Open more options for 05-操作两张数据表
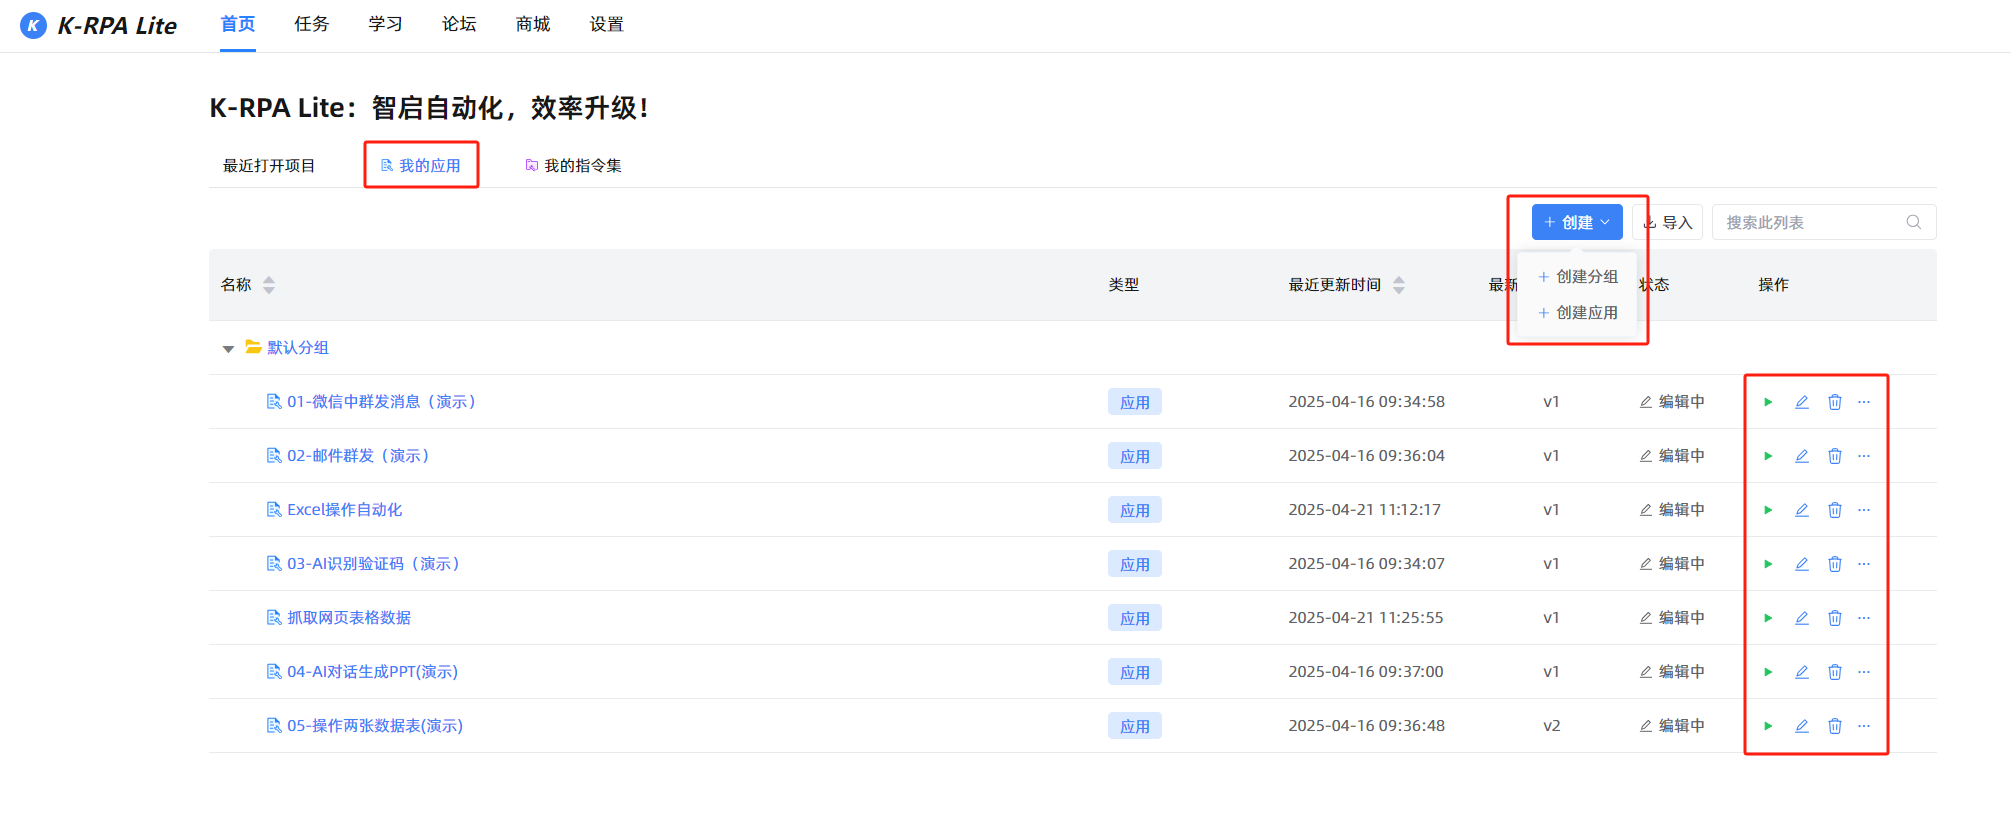 1864,726
